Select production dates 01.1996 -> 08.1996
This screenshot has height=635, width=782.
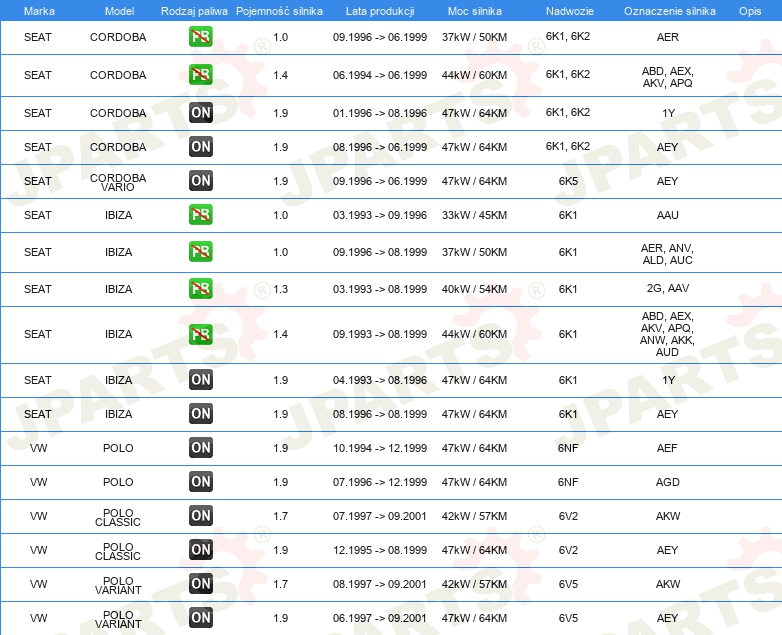click(380, 113)
